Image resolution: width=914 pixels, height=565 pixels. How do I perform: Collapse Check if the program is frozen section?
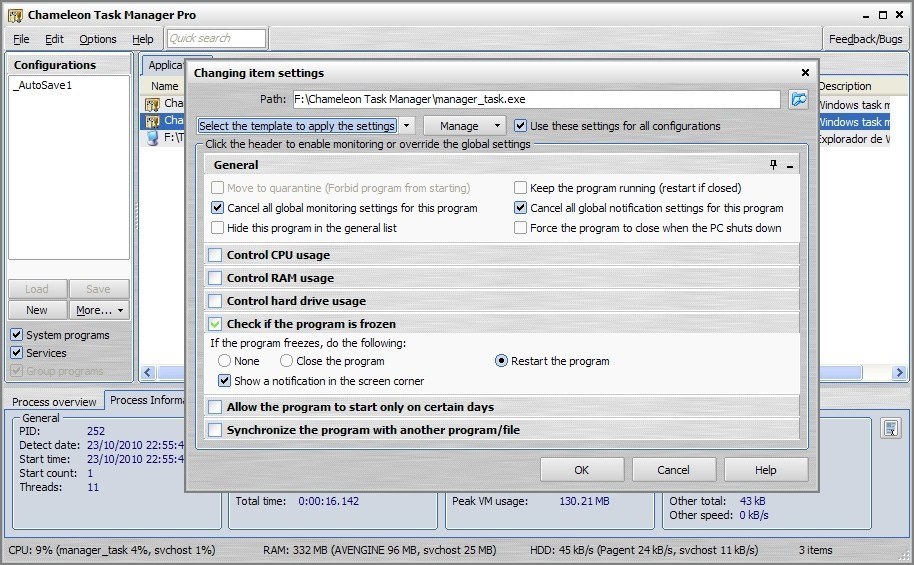click(501, 324)
